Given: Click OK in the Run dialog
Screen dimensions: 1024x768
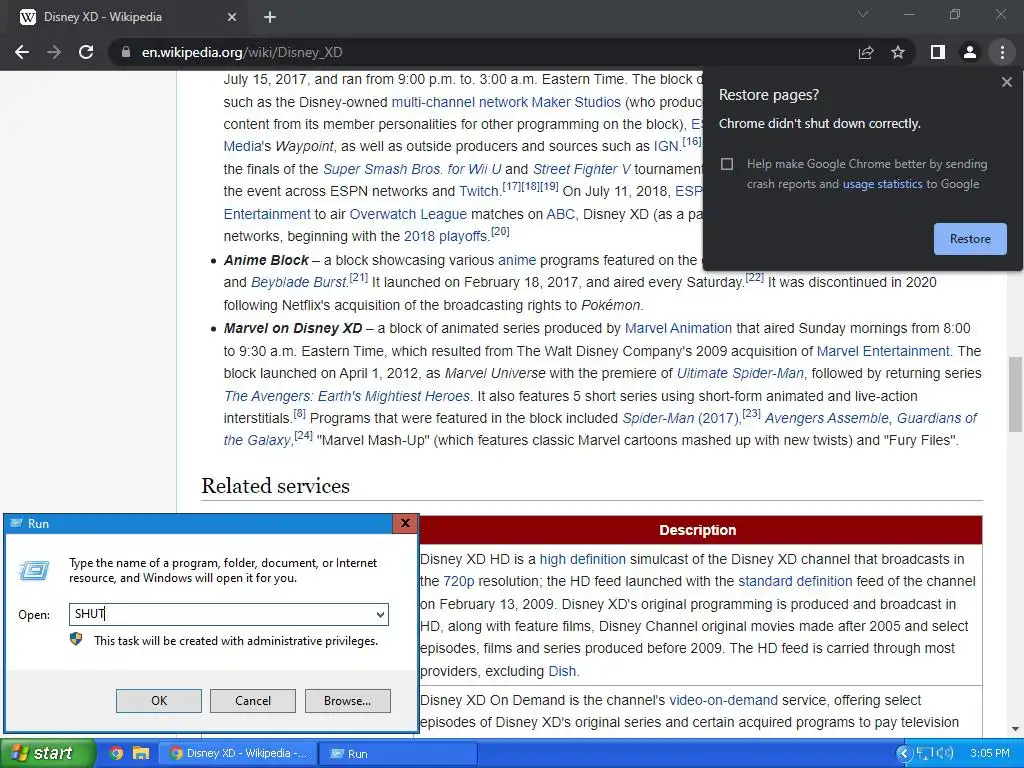Looking at the screenshot, I should (159, 701).
